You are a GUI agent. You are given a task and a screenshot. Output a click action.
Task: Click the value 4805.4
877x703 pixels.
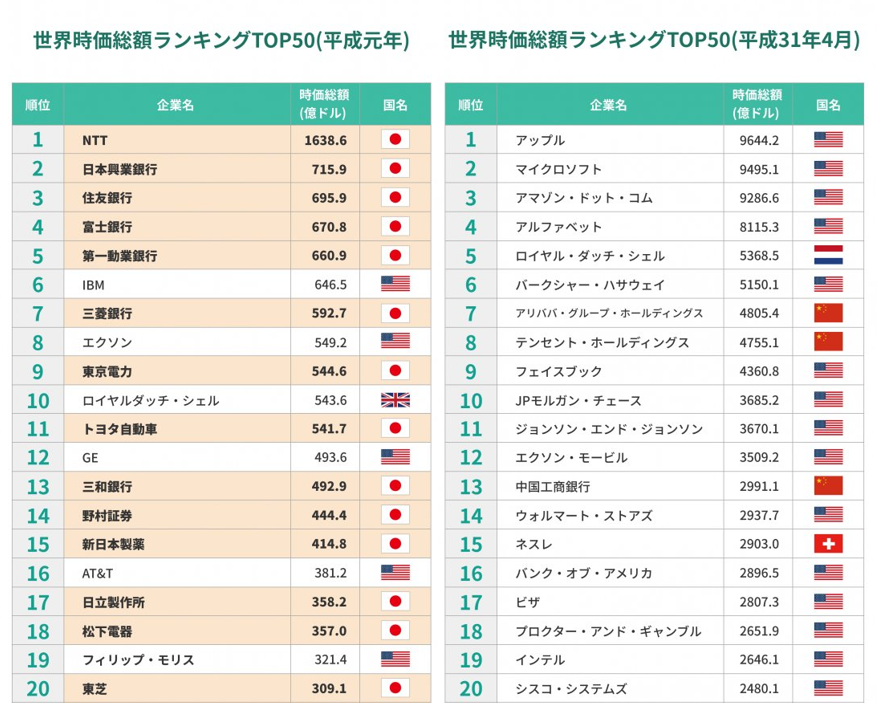pyautogui.click(x=759, y=313)
